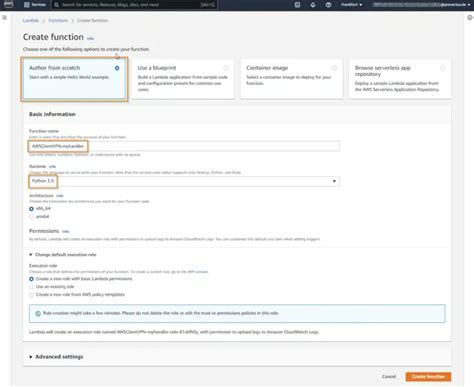Click the orange Create function button
Image resolution: width=474 pixels, height=387 pixels.
coord(428,377)
